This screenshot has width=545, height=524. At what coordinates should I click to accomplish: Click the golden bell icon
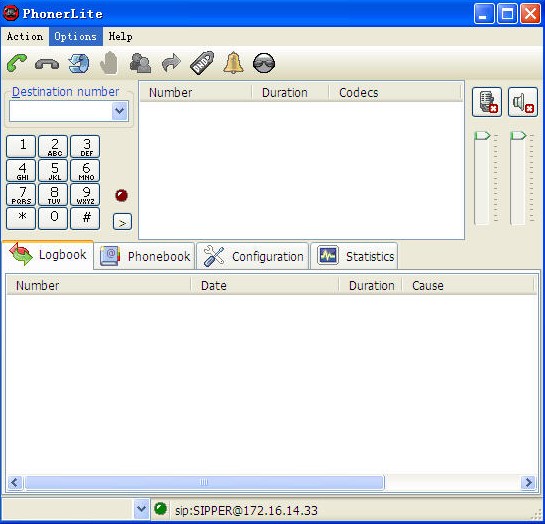(x=233, y=63)
